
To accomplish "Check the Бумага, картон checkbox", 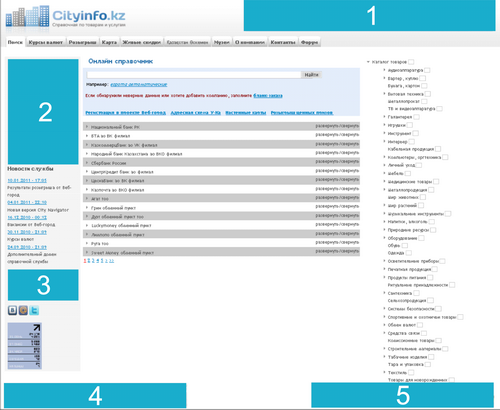I will tap(424, 86).
